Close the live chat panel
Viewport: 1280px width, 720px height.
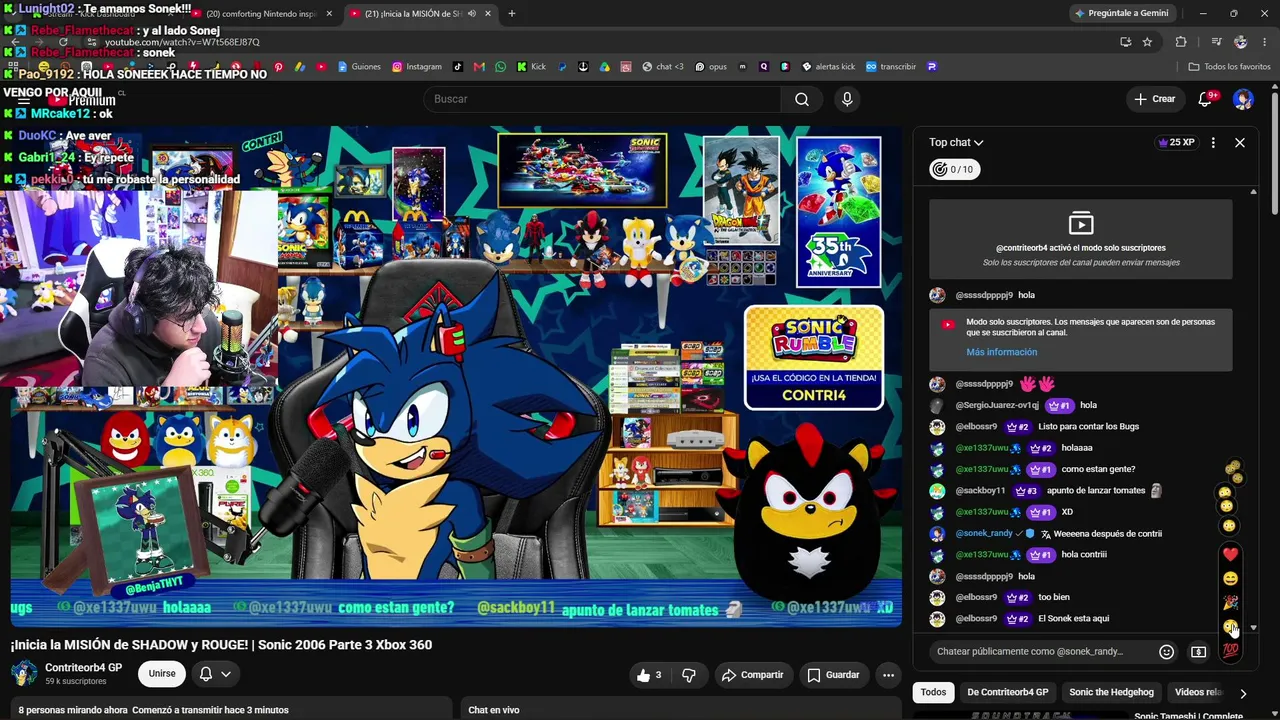tap(1240, 142)
